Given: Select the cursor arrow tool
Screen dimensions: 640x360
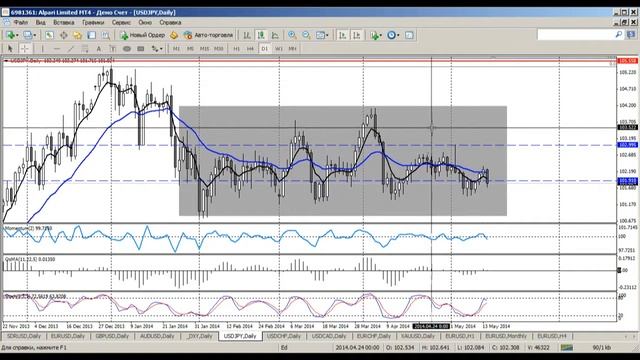Looking at the screenshot, I should (x=10, y=49).
